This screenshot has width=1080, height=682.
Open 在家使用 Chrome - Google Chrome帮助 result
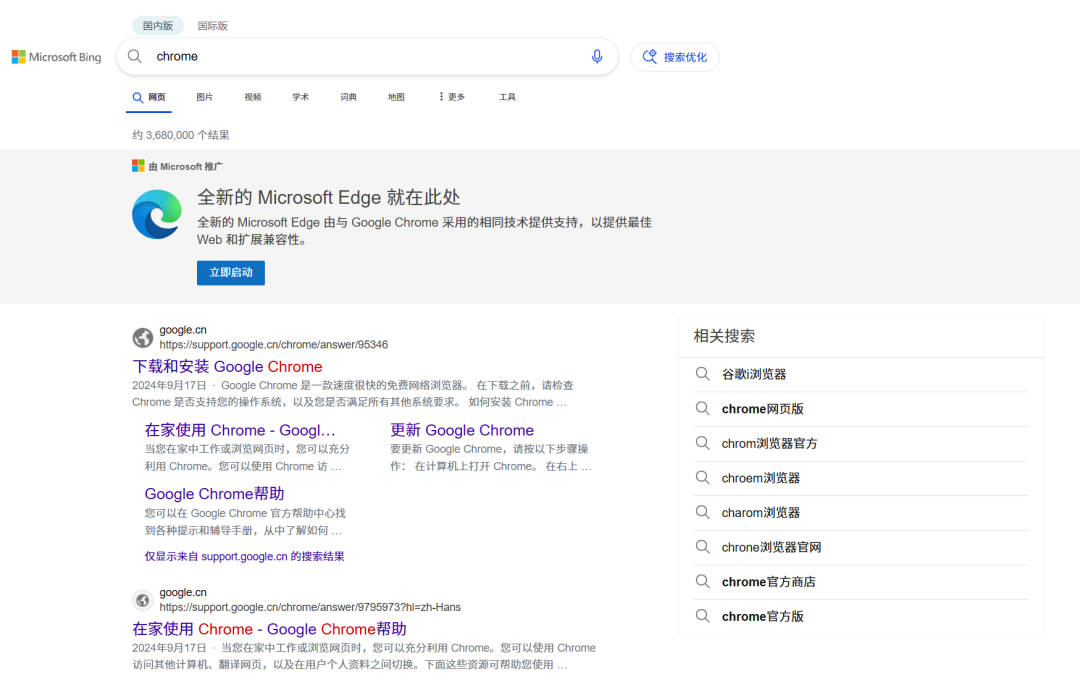click(269, 629)
